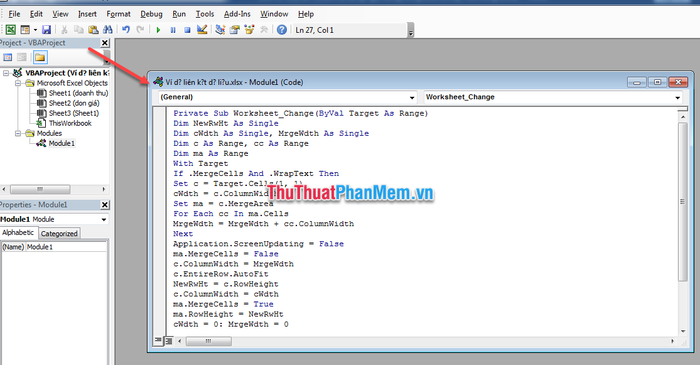This screenshot has height=365, width=700.
Task: Toggle Design Mode icon
Action: (x=202, y=30)
